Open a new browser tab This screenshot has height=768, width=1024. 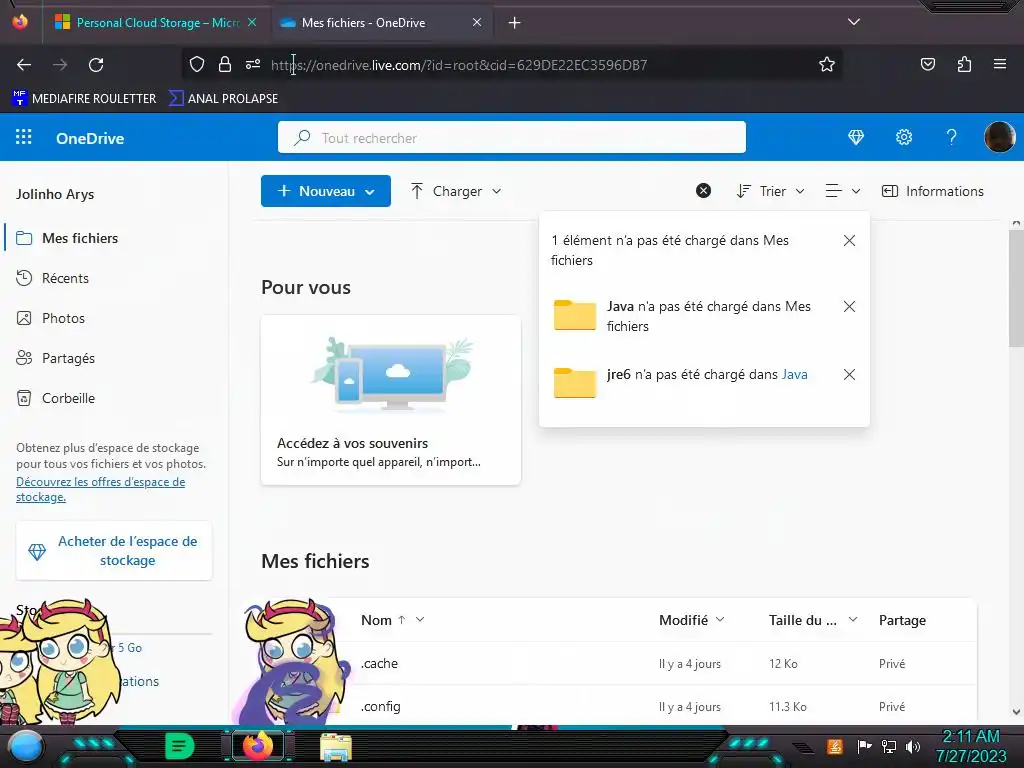tap(515, 23)
